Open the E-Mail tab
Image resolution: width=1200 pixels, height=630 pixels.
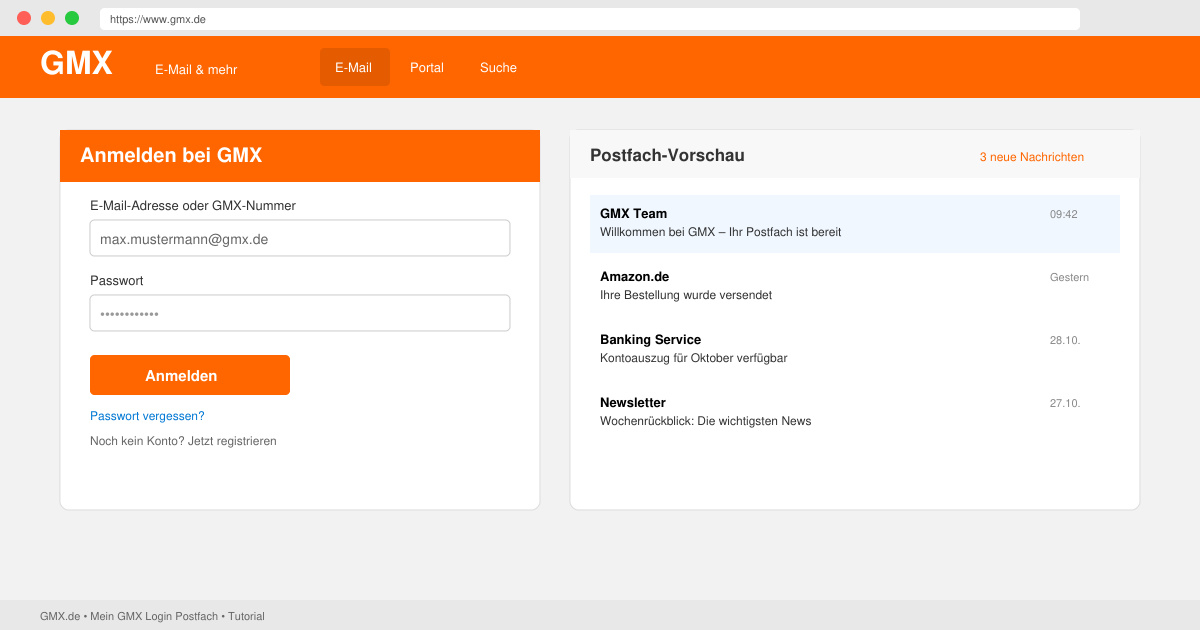tap(355, 67)
